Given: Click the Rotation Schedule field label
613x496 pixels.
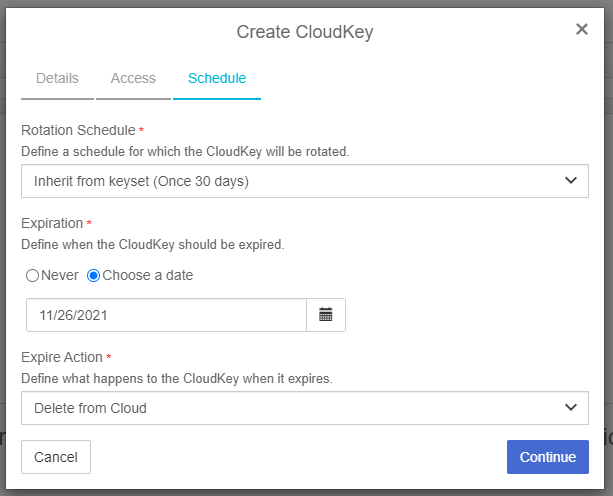Looking at the screenshot, I should [78, 130].
